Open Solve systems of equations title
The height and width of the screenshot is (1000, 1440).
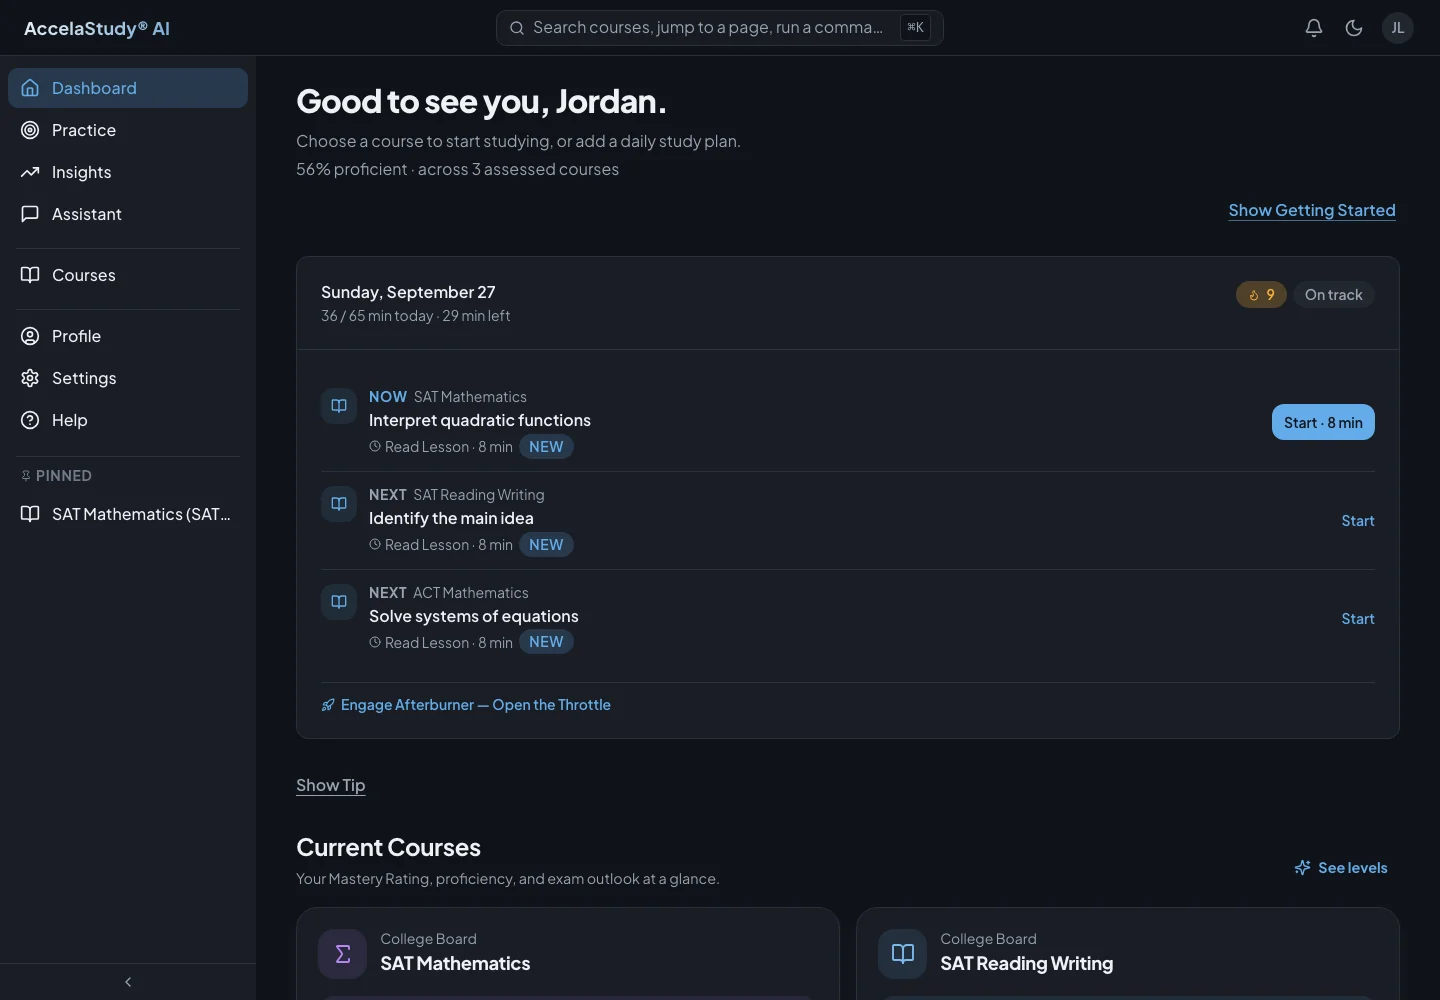pyautogui.click(x=474, y=617)
